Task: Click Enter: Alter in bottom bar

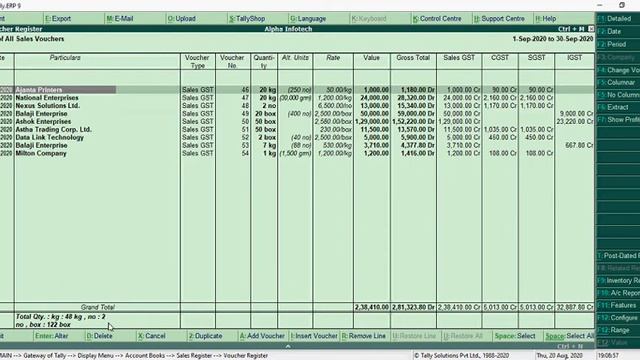Action: click(51, 336)
